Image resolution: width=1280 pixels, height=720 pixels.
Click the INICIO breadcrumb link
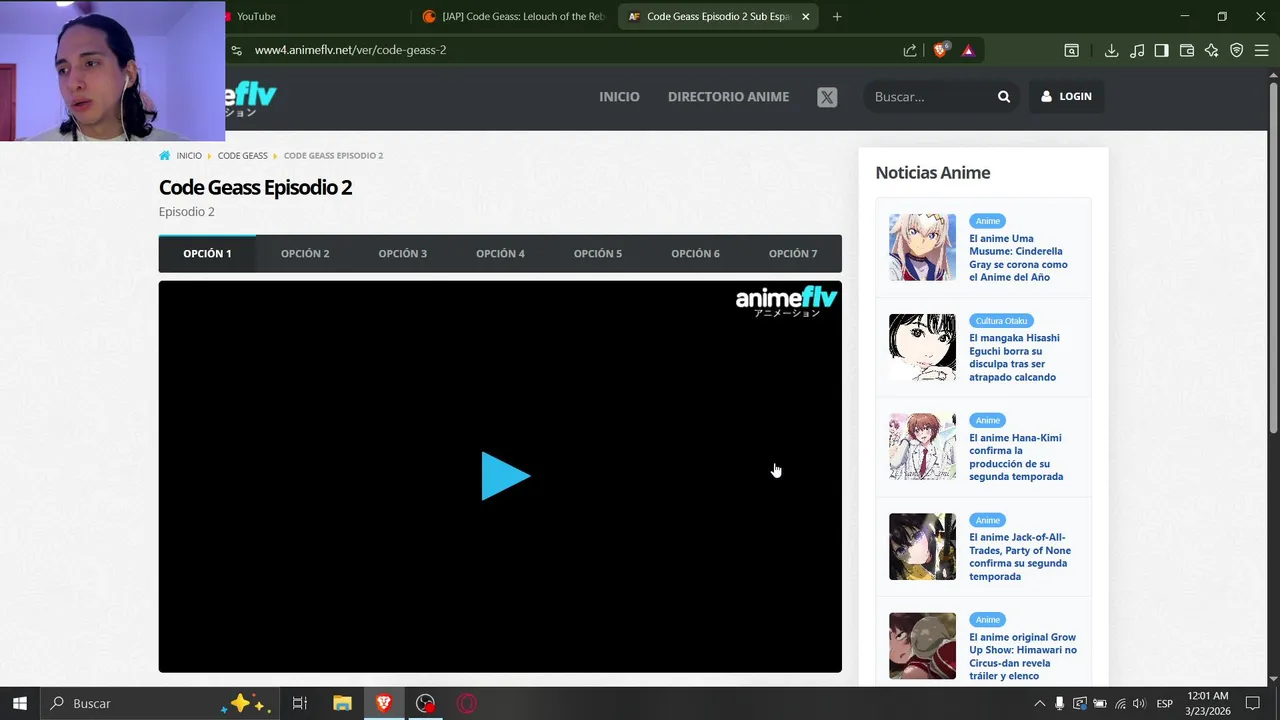coord(189,156)
